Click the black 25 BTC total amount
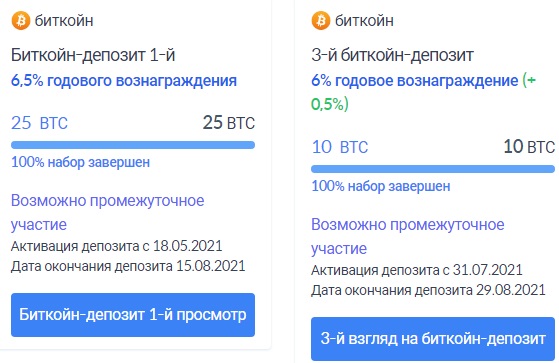The image size is (559, 363). (x=229, y=123)
